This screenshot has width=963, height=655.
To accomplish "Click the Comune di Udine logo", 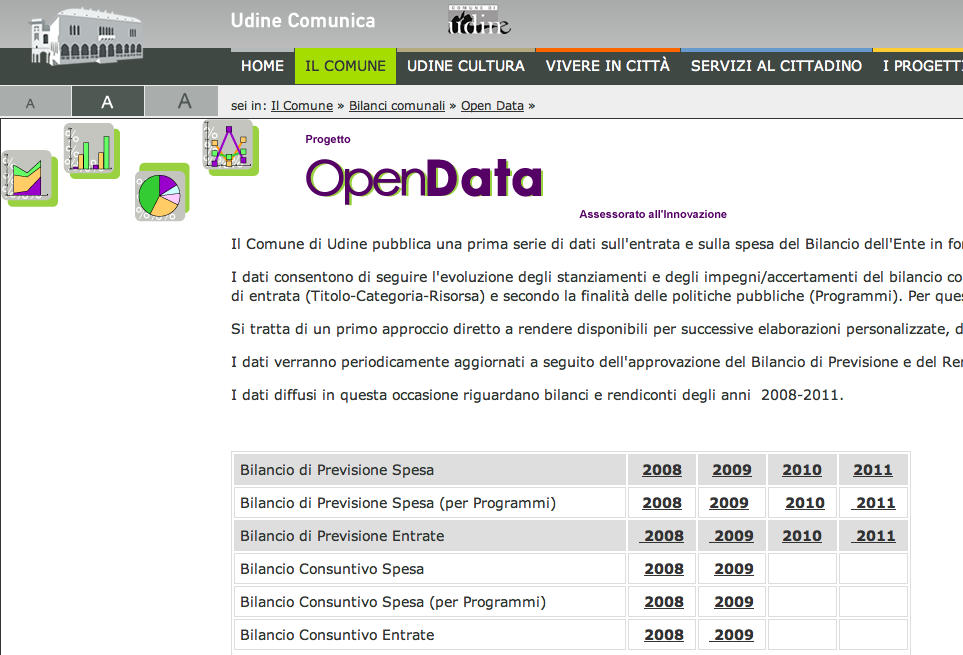I will [x=479, y=19].
